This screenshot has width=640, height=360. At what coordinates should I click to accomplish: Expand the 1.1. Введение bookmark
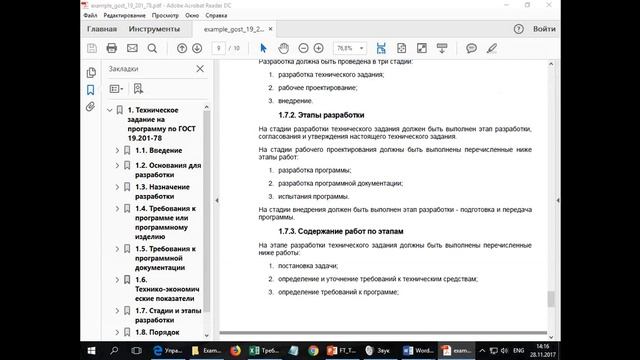(117, 151)
